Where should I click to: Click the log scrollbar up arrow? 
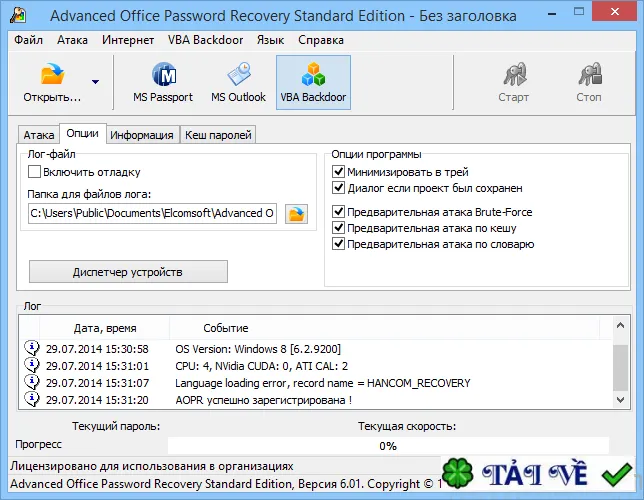click(x=621, y=325)
